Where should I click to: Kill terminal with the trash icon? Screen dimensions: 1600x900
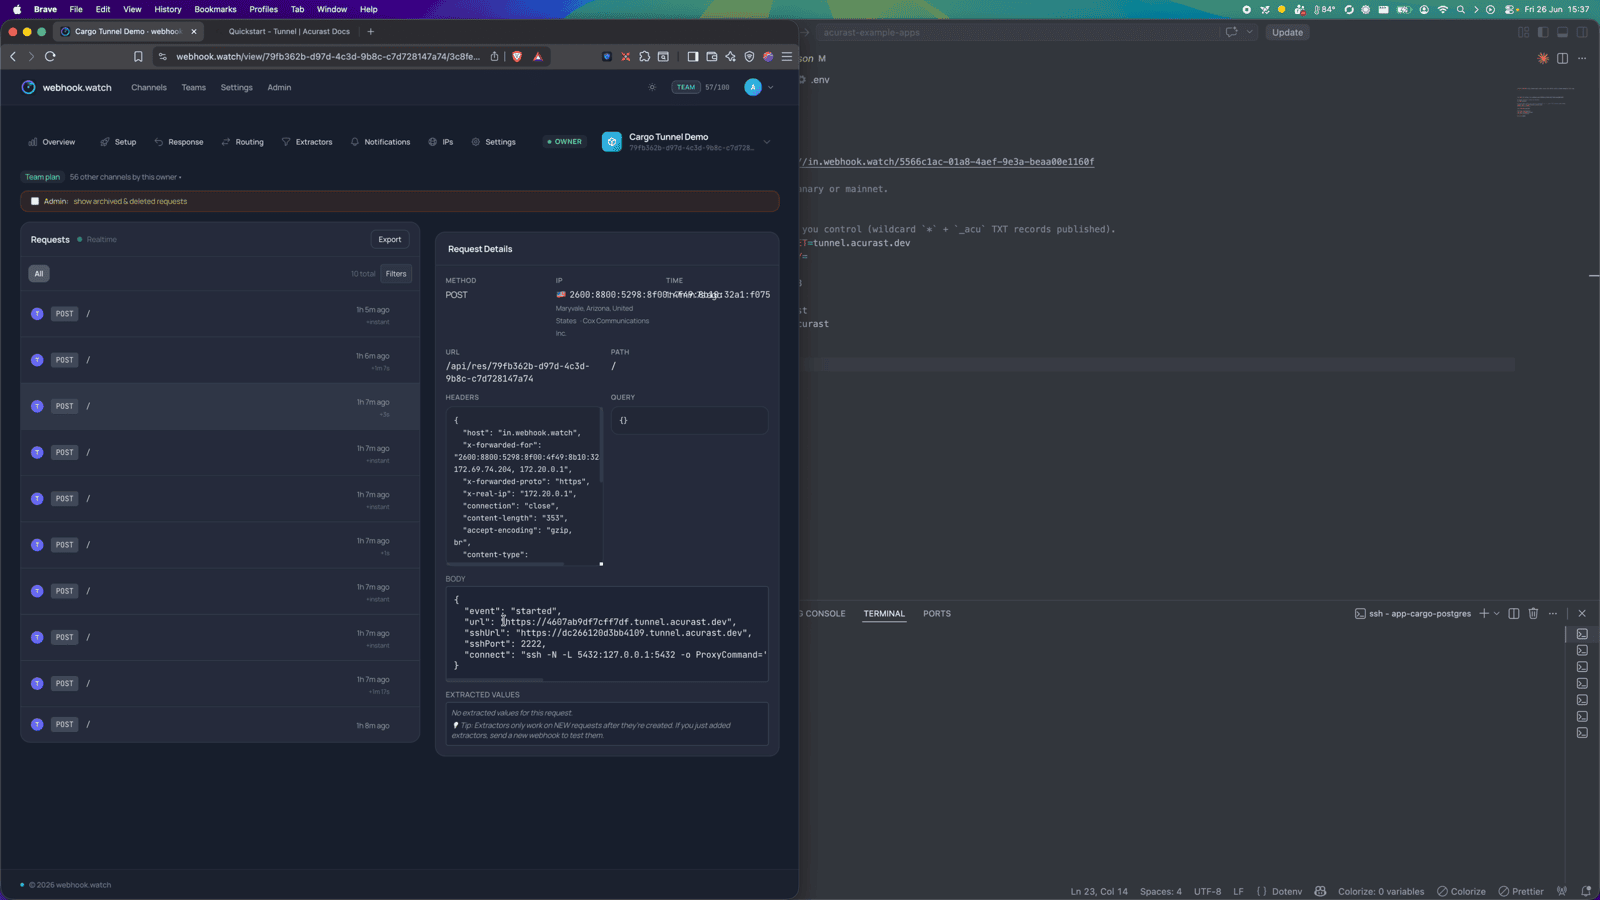point(1533,613)
